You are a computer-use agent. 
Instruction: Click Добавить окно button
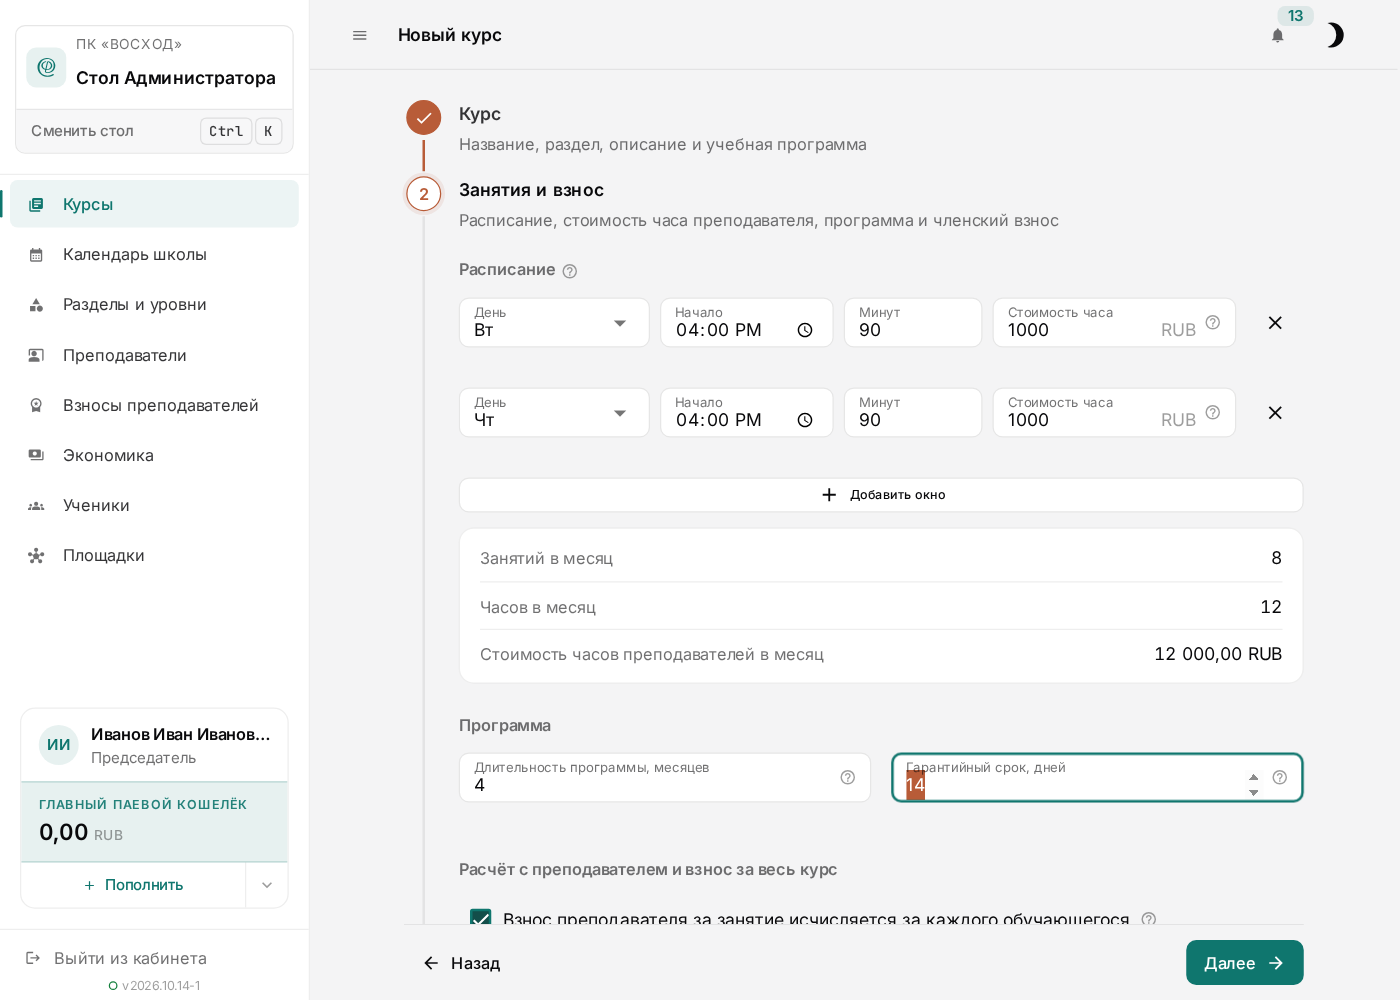(881, 495)
